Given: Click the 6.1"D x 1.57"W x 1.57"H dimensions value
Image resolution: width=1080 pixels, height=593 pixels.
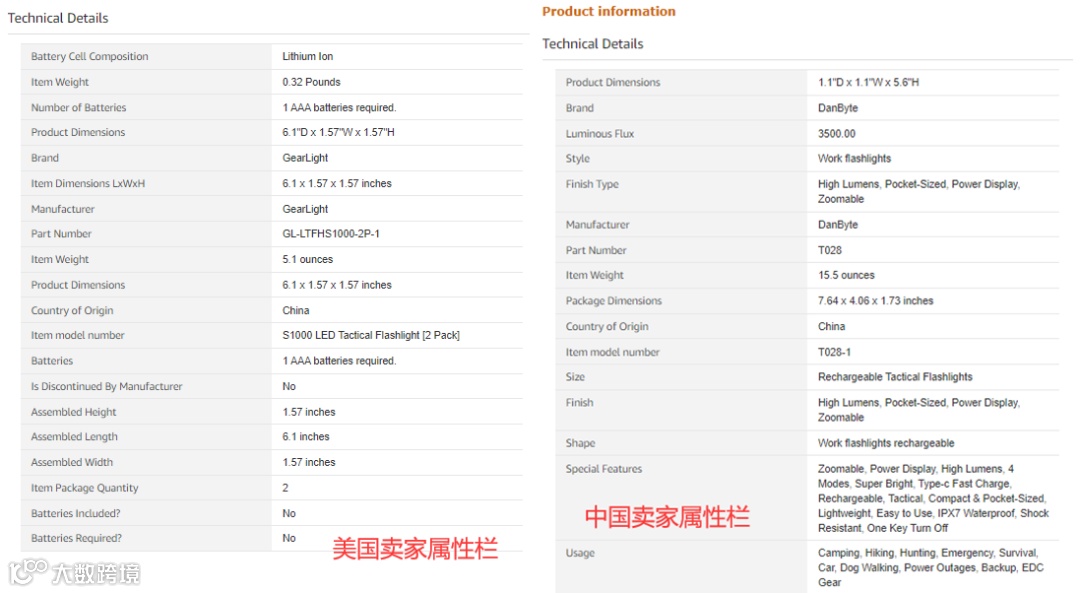Looking at the screenshot, I should pyautogui.click(x=338, y=132).
